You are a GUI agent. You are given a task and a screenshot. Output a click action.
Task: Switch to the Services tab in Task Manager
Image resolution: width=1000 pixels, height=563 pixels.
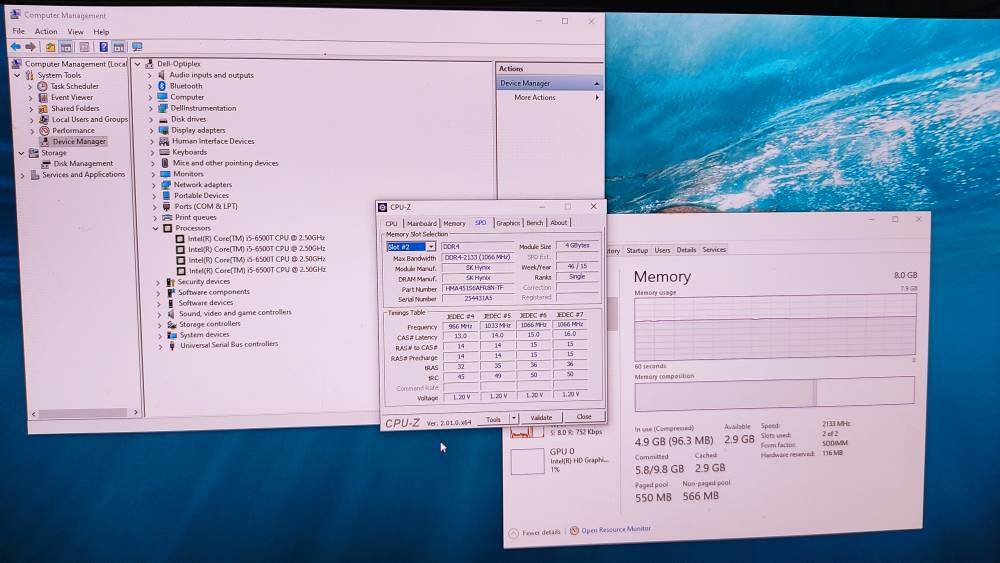point(714,250)
